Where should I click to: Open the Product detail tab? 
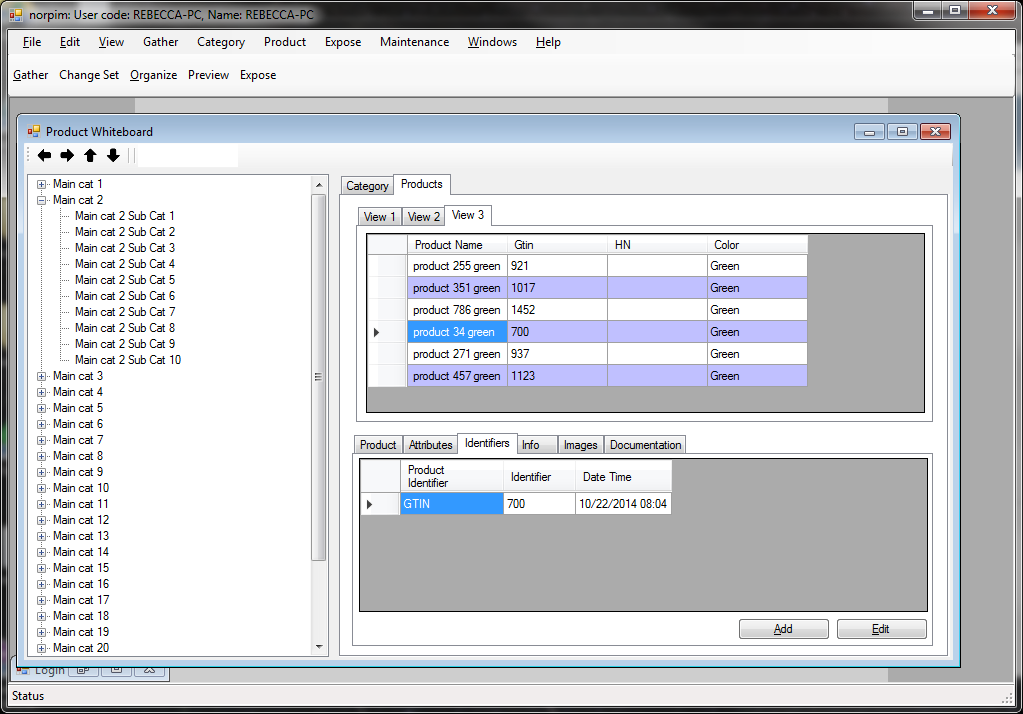click(x=378, y=444)
